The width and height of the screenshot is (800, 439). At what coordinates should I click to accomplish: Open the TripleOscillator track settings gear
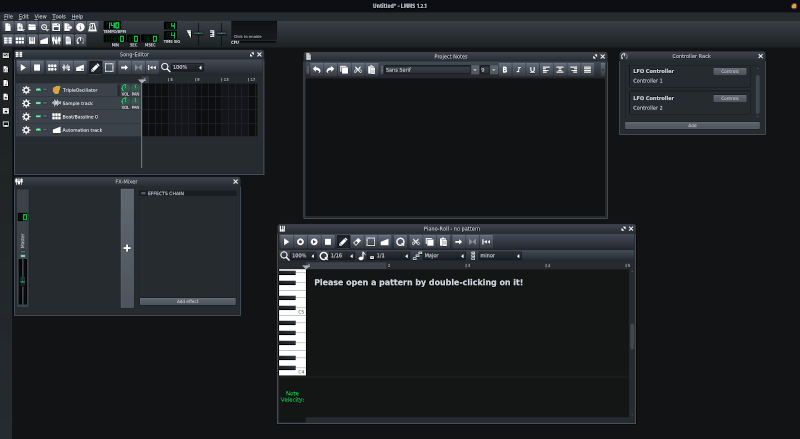26,90
